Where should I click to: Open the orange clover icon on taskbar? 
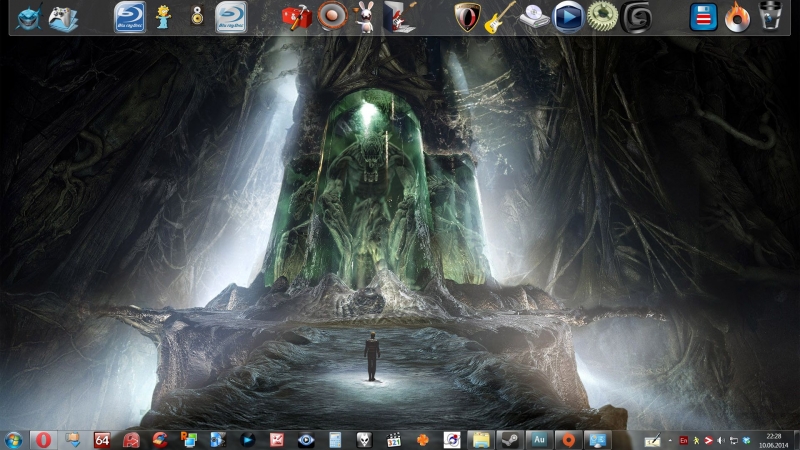tap(422, 440)
